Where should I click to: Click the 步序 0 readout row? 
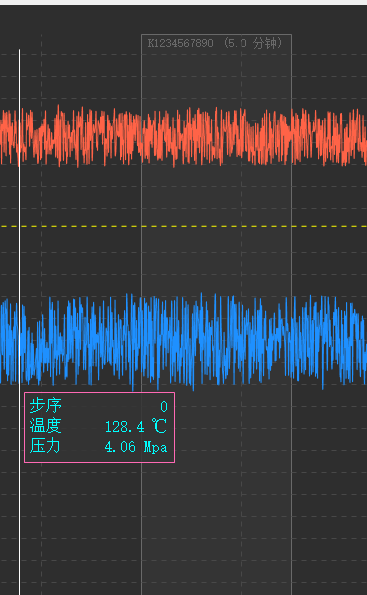pos(98,406)
